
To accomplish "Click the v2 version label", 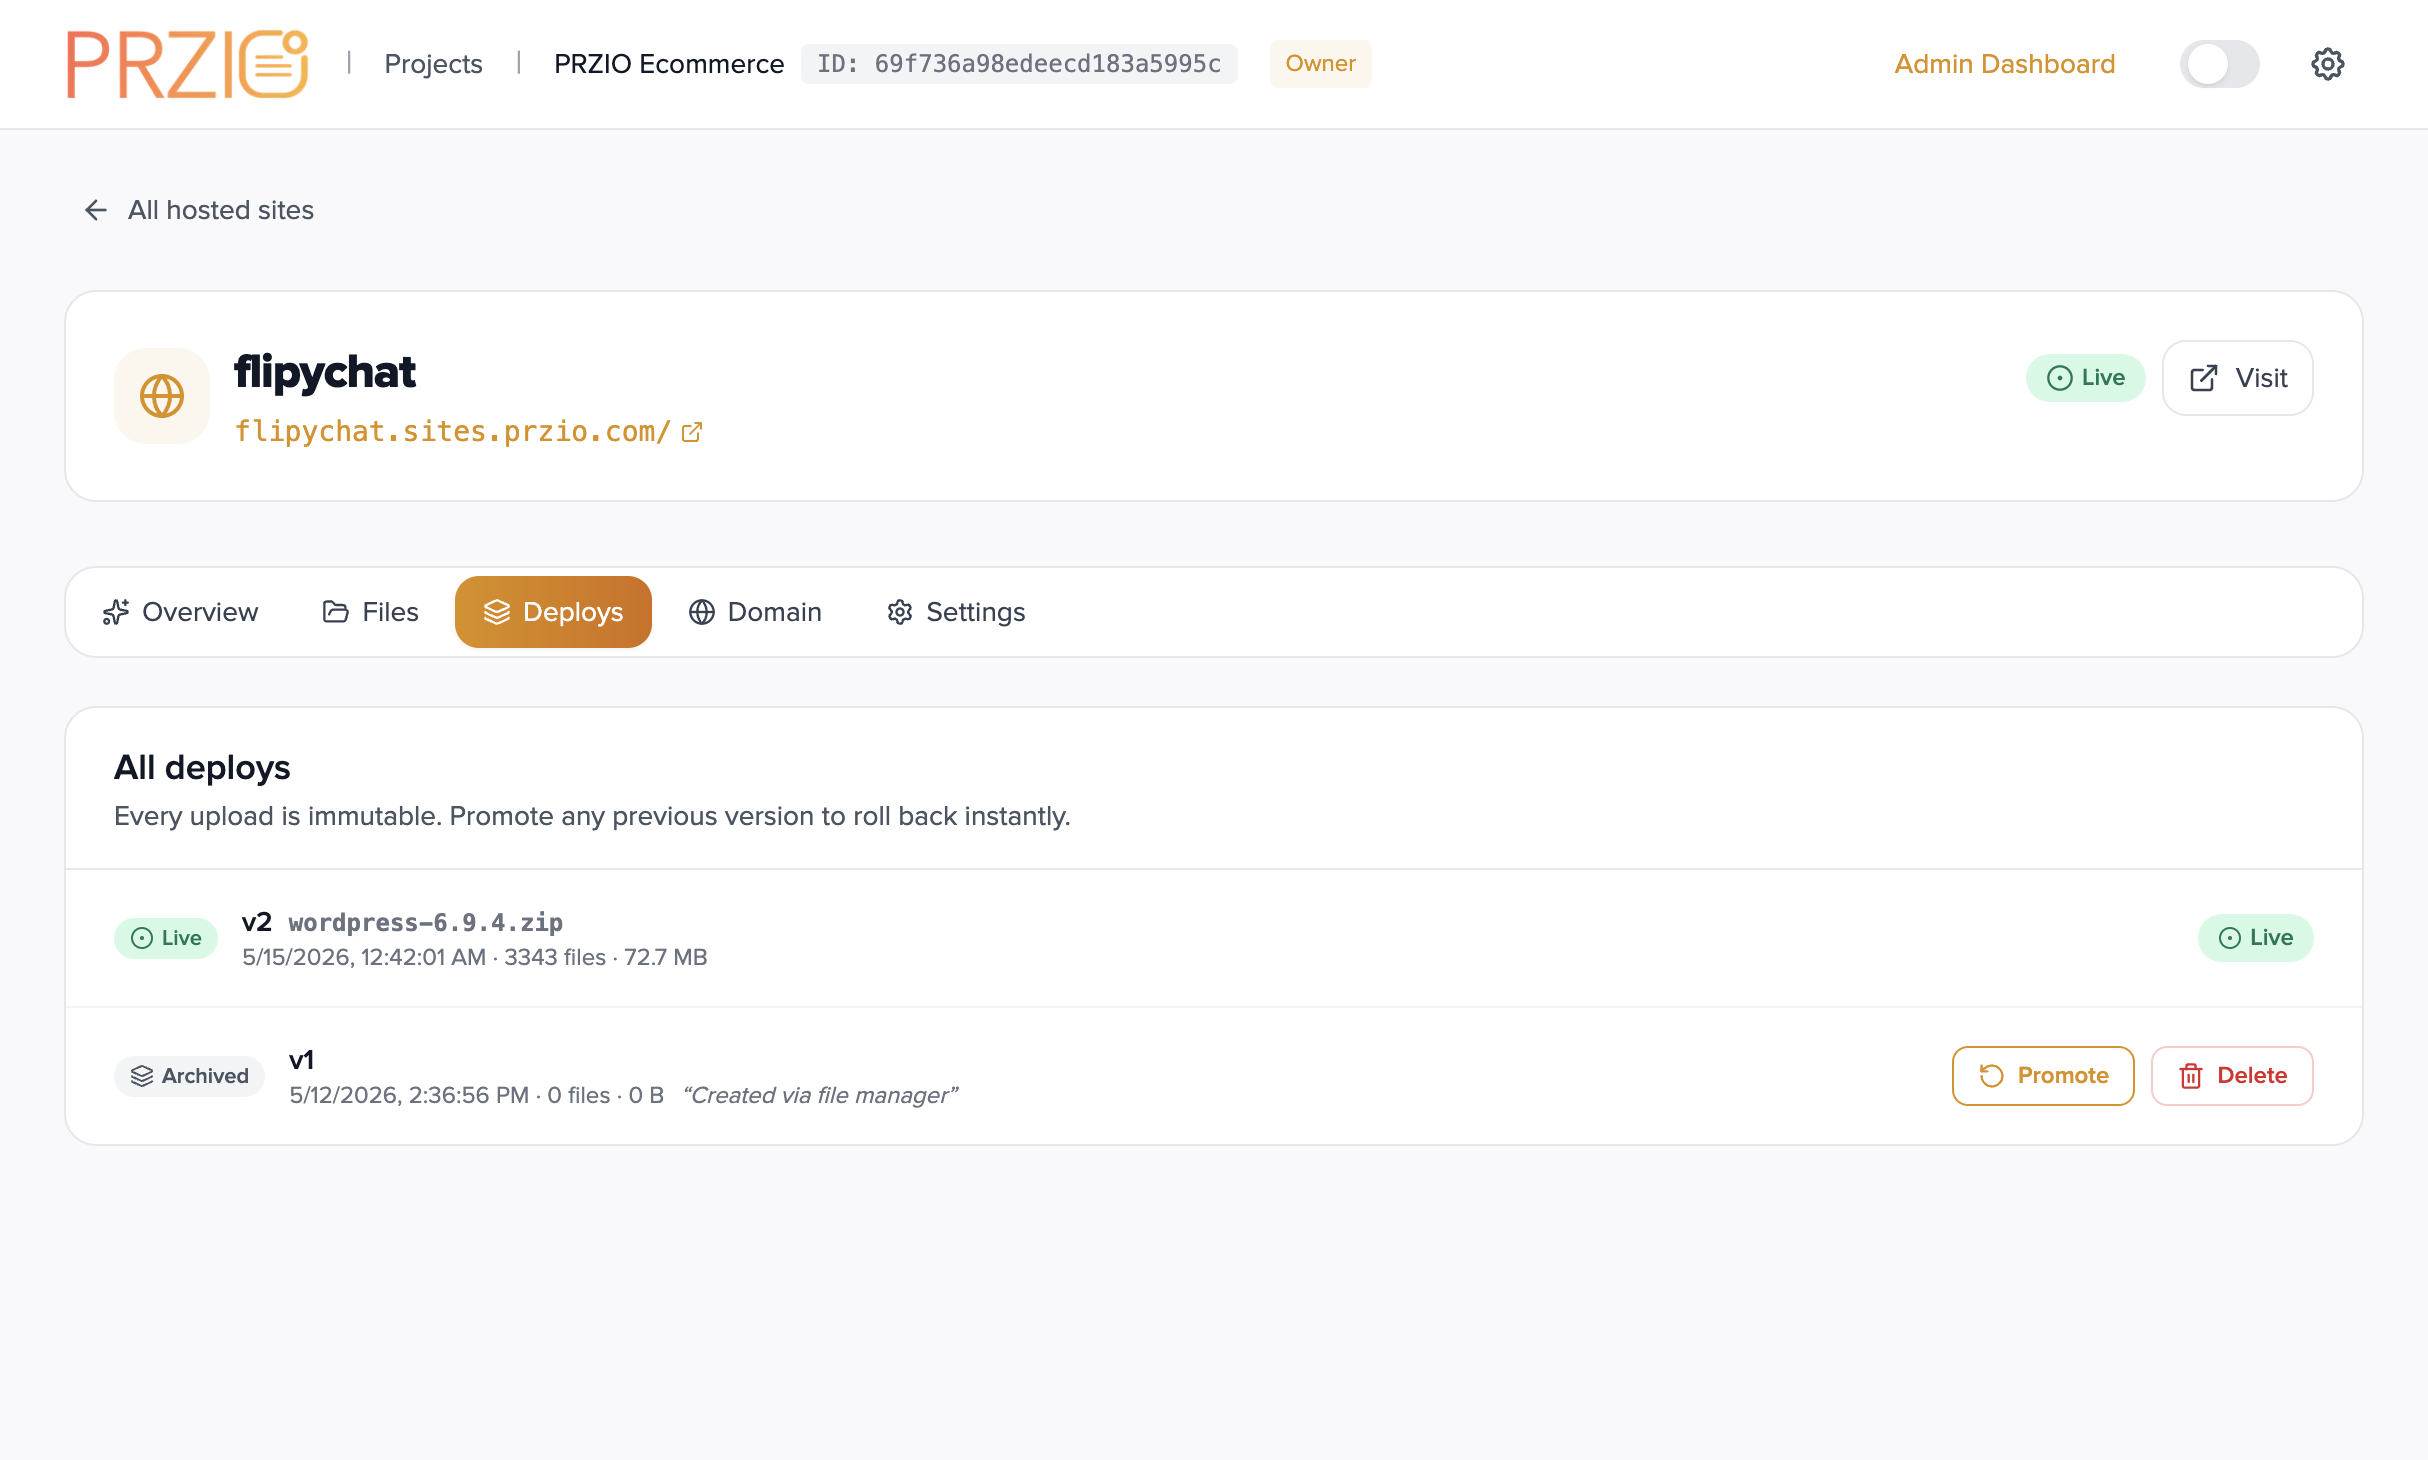I will [257, 922].
